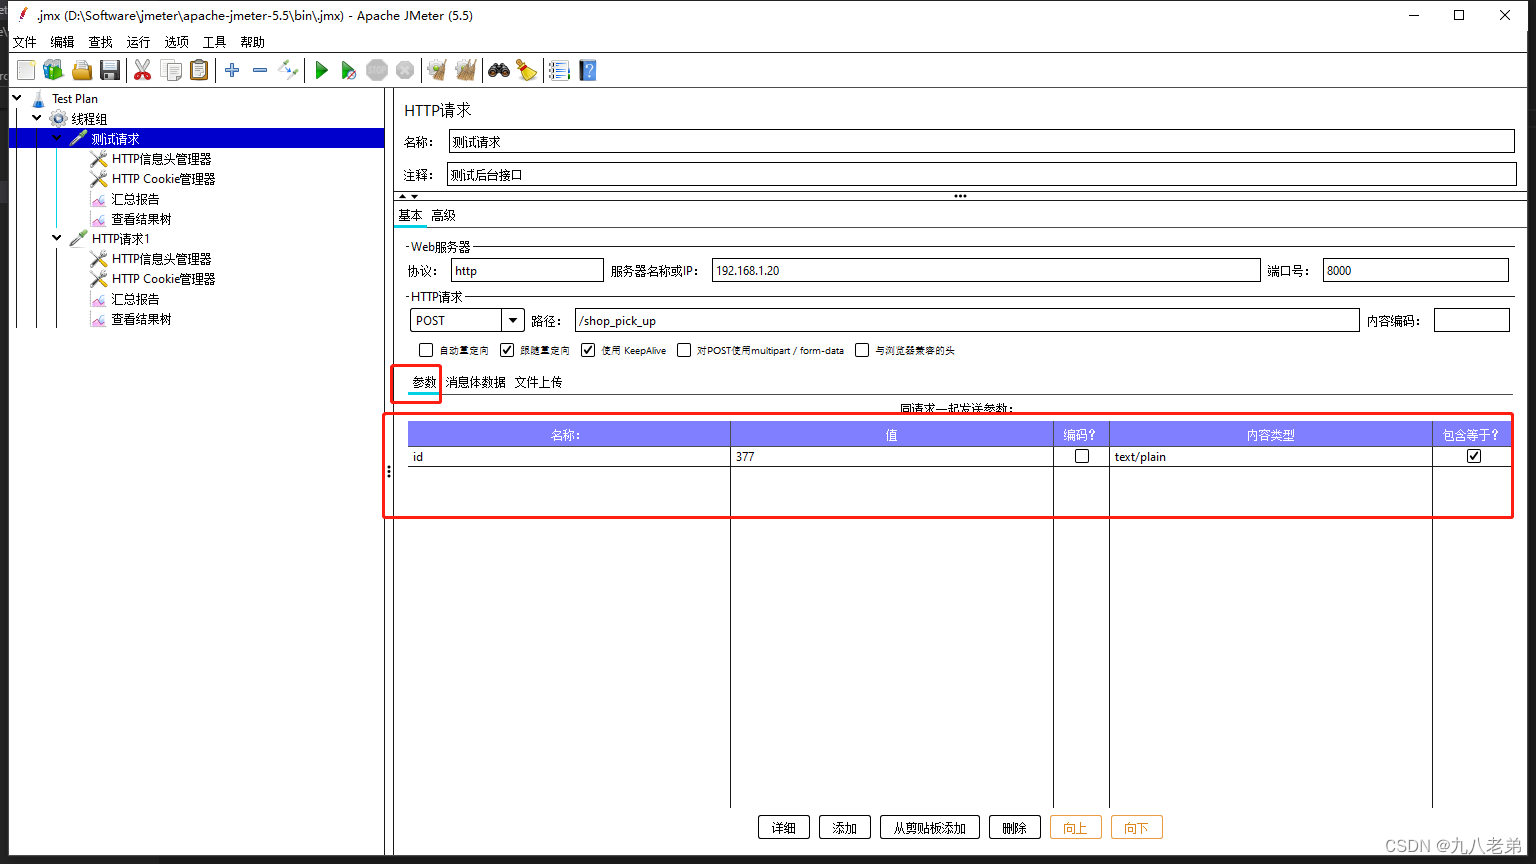Expand all nodes with the plus icon
This screenshot has height=864, width=1536.
coord(232,70)
